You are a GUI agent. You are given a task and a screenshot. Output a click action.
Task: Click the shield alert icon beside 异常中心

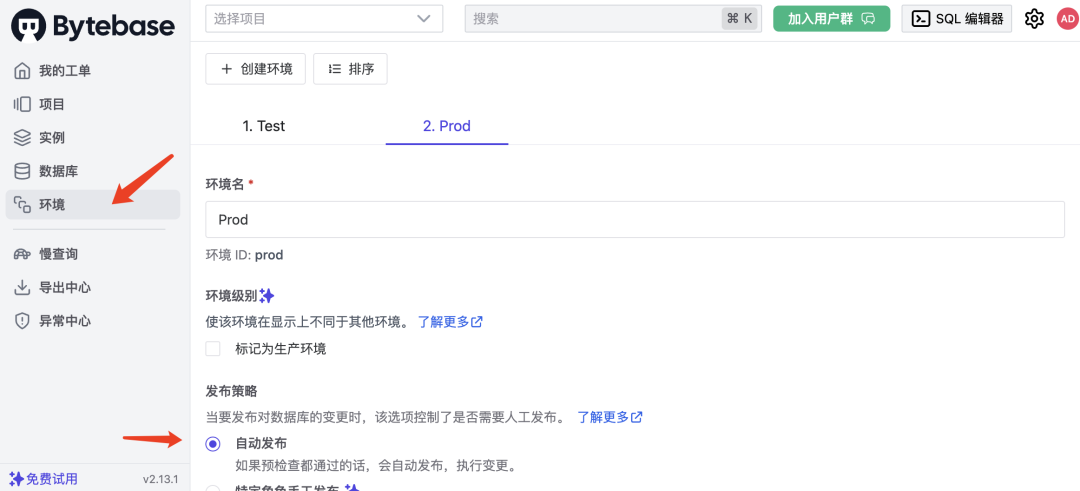[22, 321]
